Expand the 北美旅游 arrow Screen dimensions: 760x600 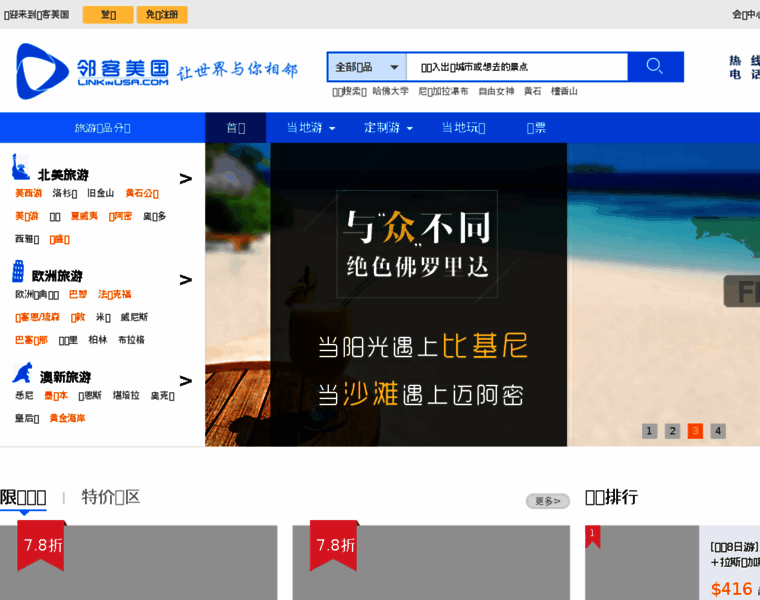coord(185,179)
